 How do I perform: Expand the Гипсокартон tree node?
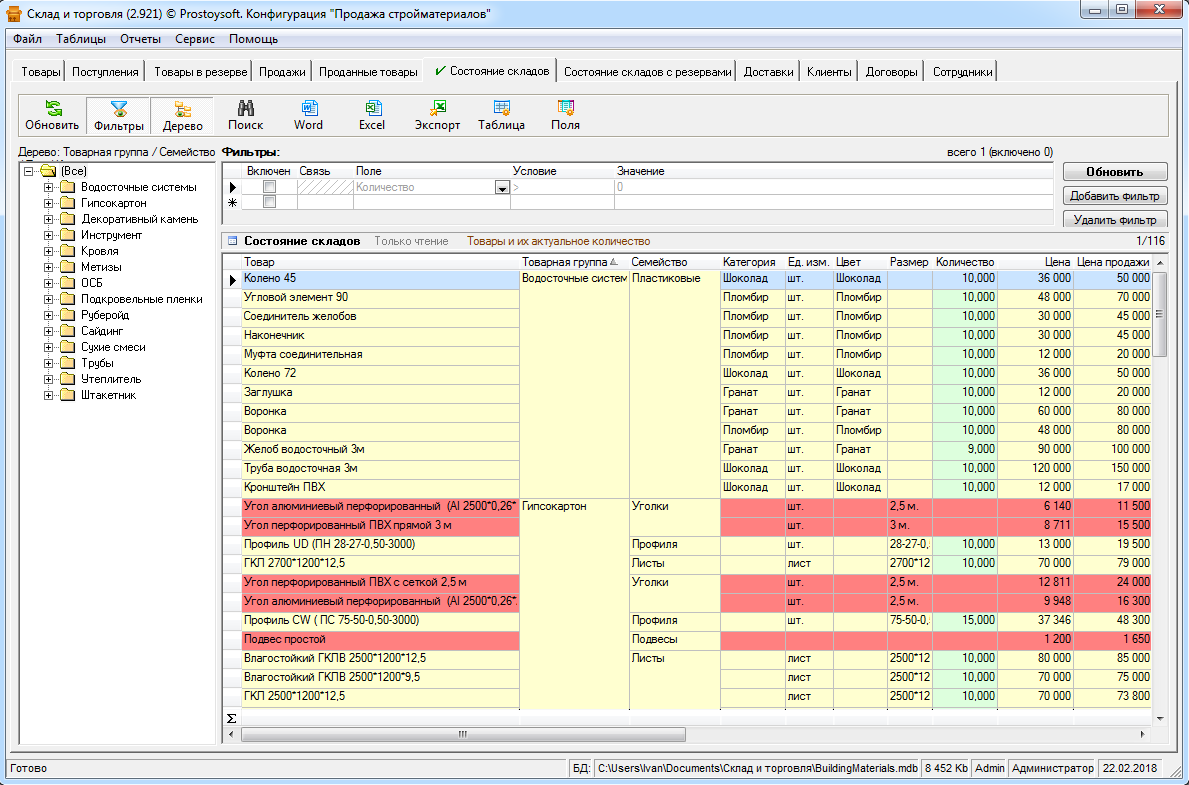(x=48, y=203)
